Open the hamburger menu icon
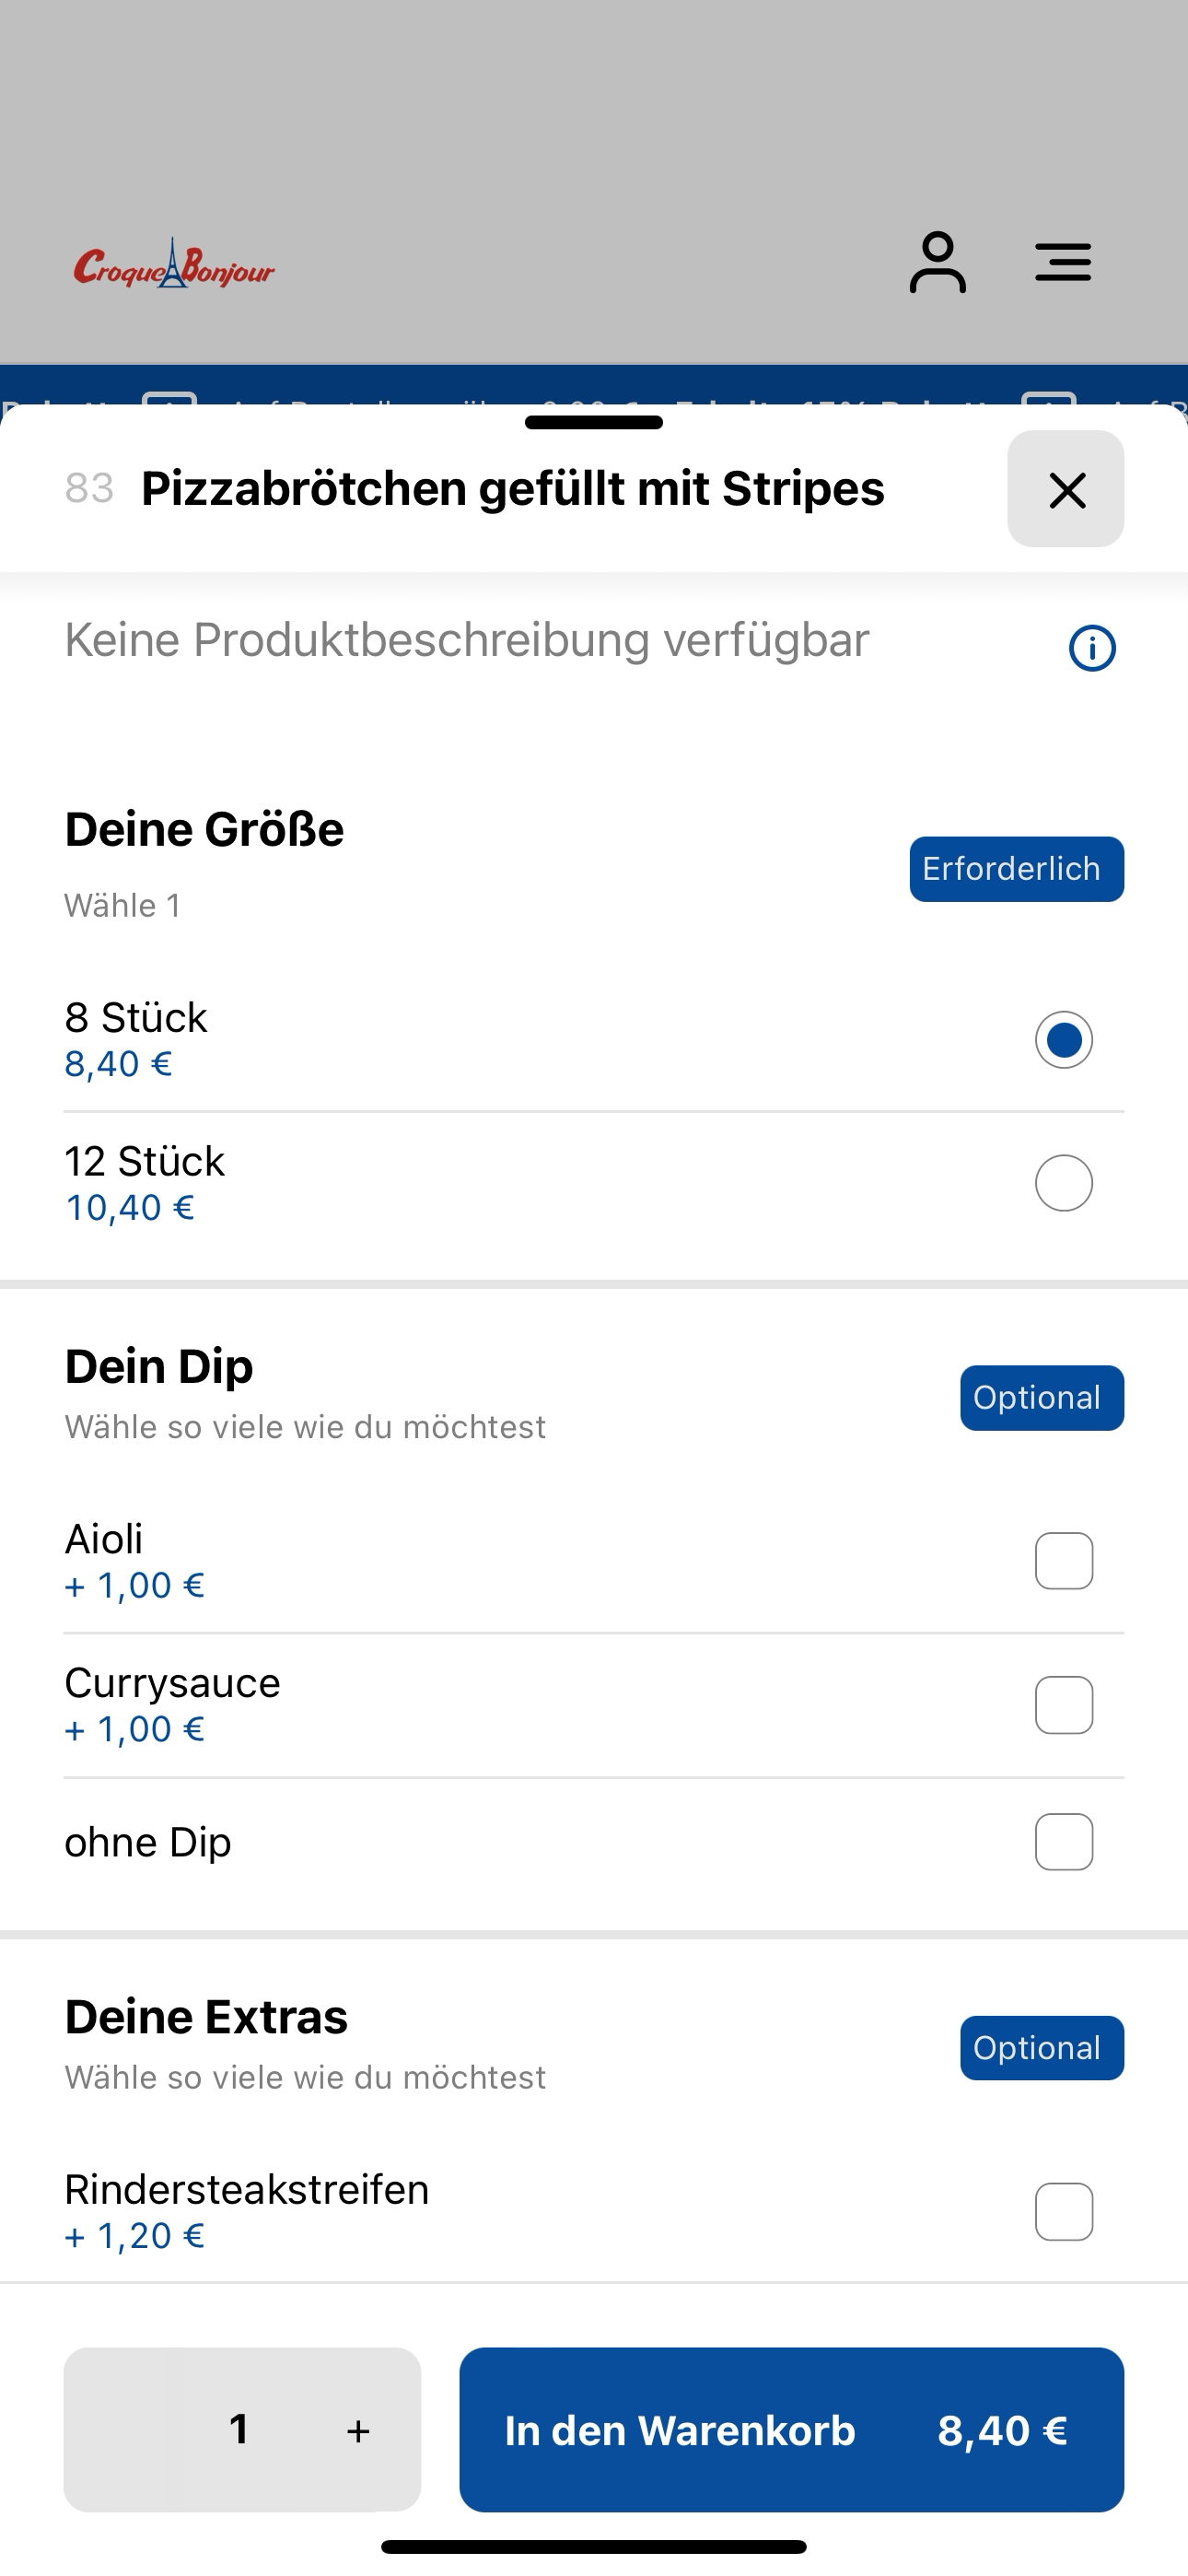This screenshot has width=1188, height=2576. (1063, 263)
